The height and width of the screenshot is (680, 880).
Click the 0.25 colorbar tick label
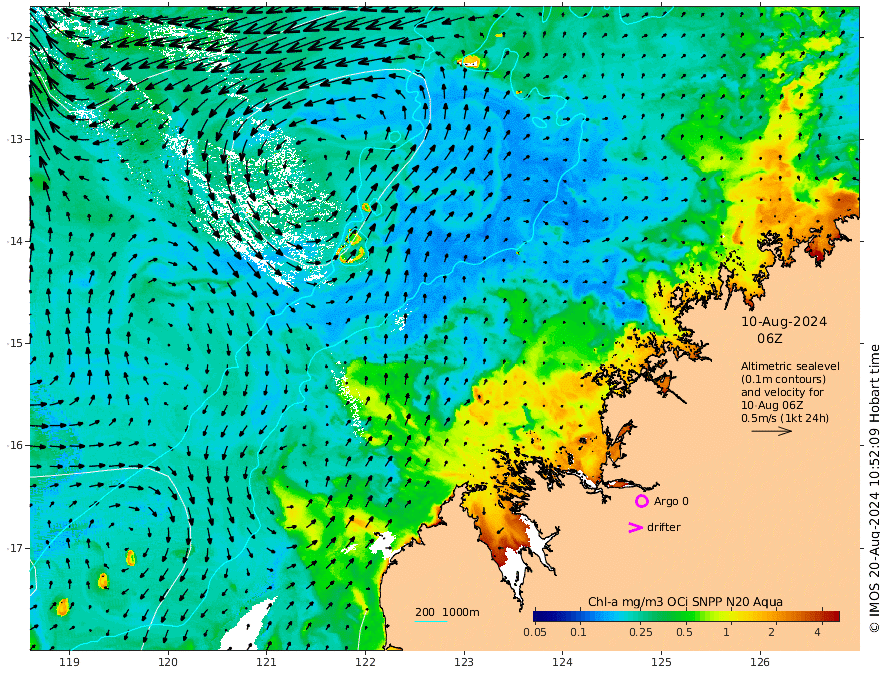641,632
